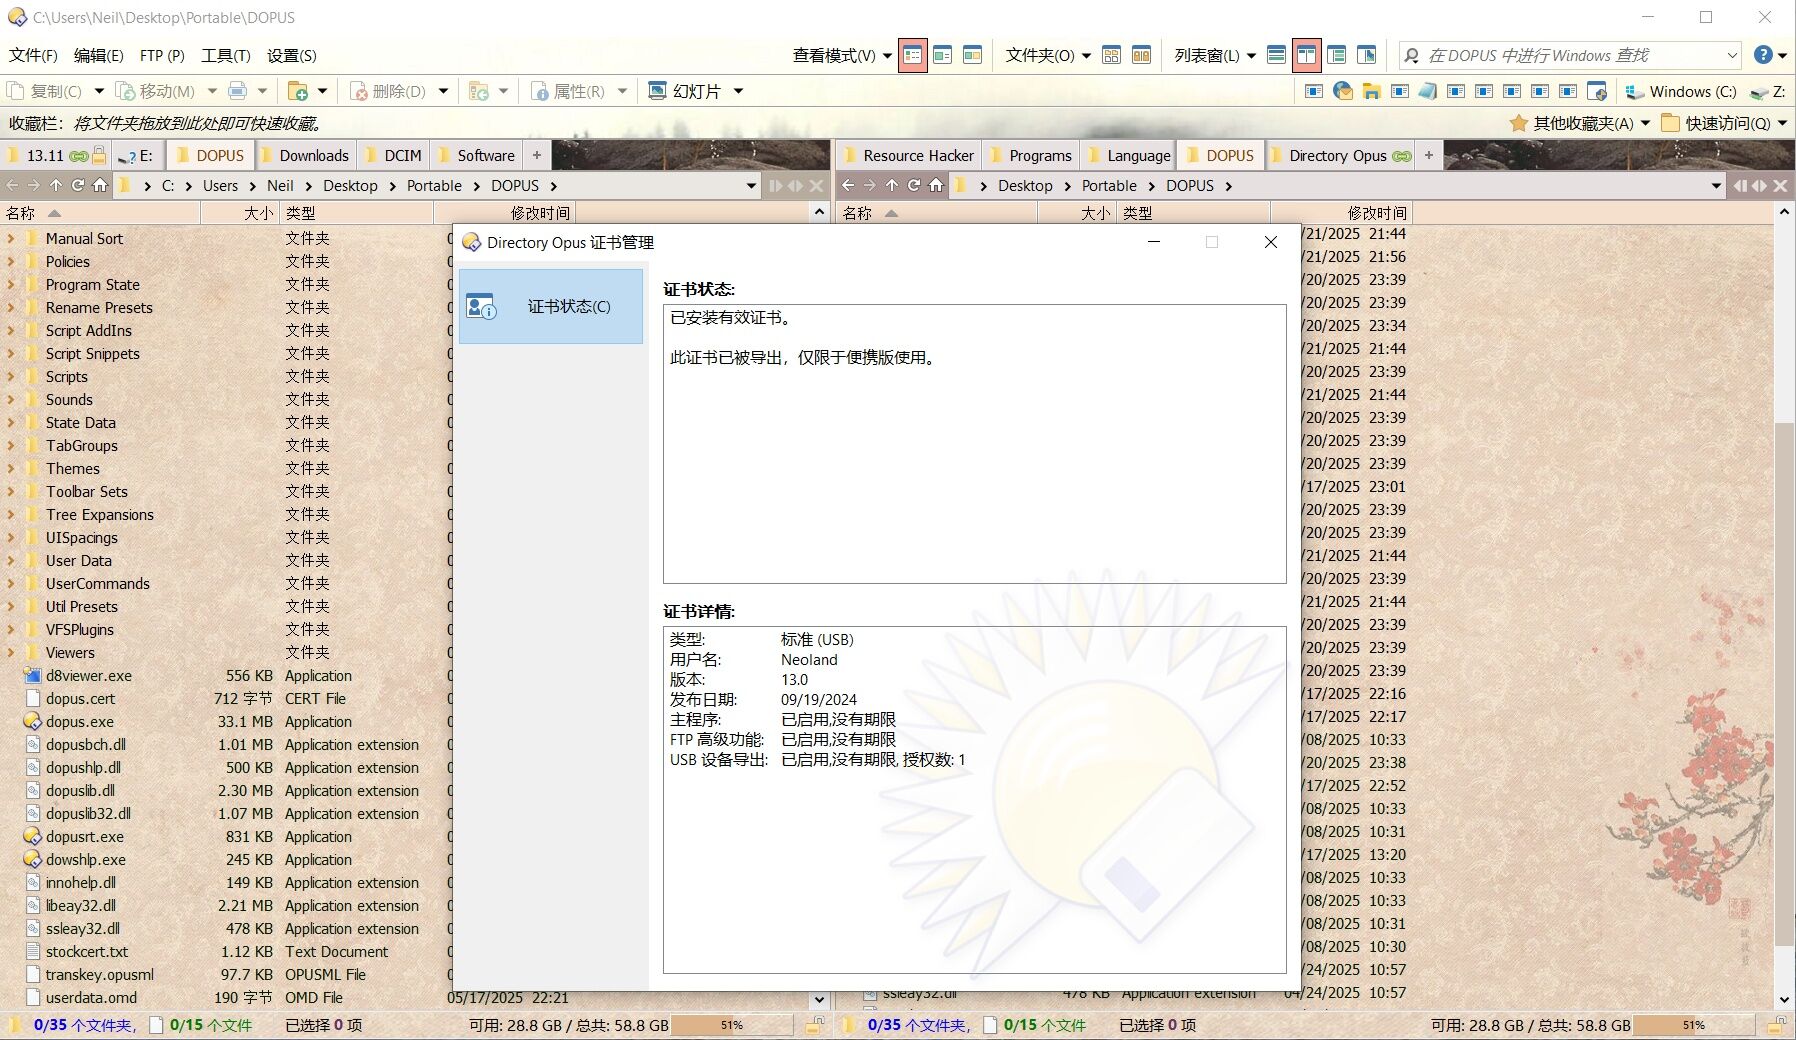Open the FTP (P) menu
The height and width of the screenshot is (1040, 1796).
point(162,55)
